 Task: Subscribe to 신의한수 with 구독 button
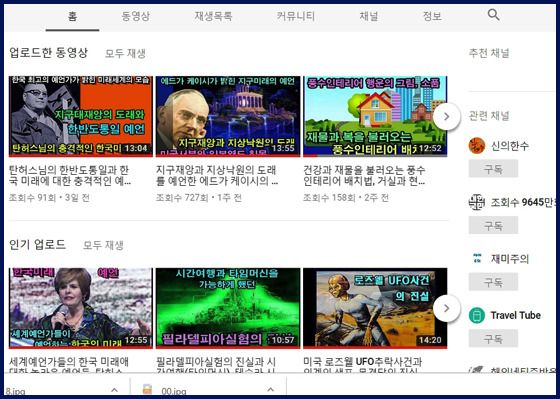tap(493, 169)
